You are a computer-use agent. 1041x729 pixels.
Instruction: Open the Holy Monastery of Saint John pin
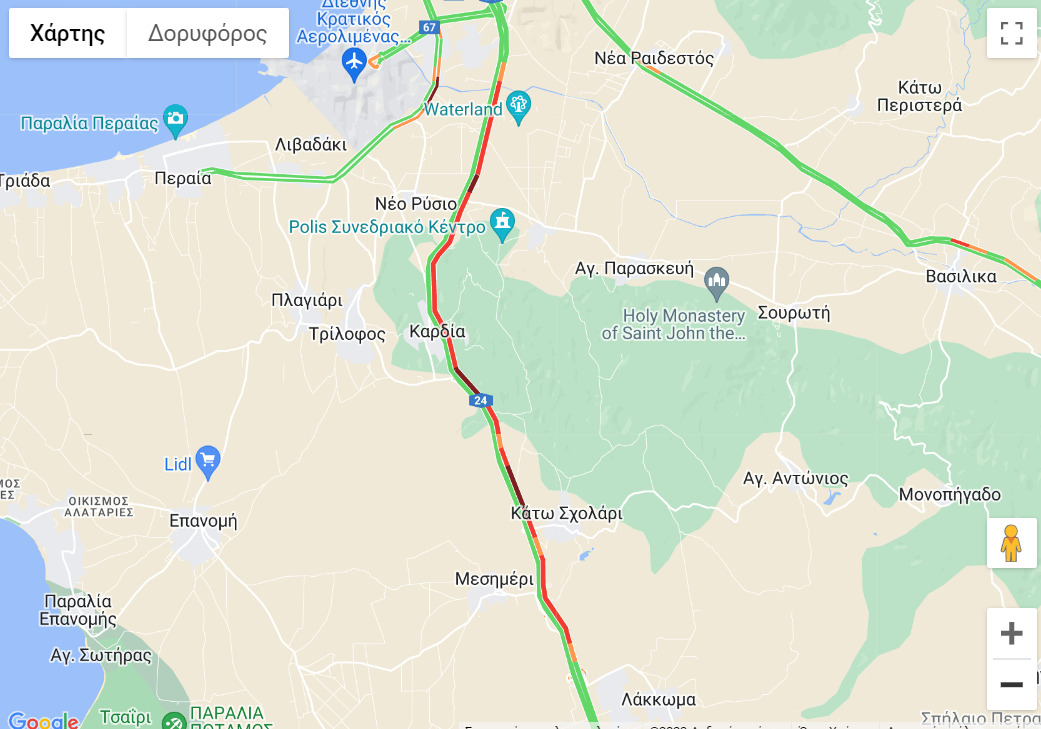pyautogui.click(x=716, y=284)
